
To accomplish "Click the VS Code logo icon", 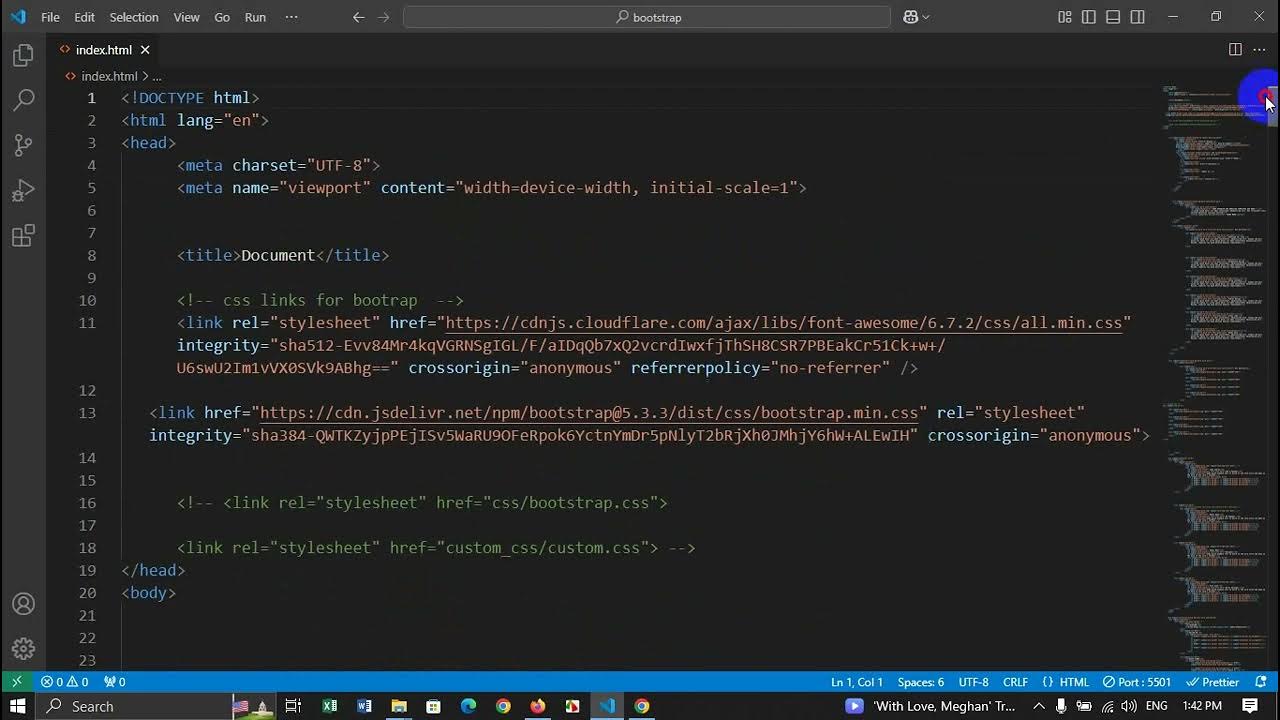I will click(x=18, y=17).
